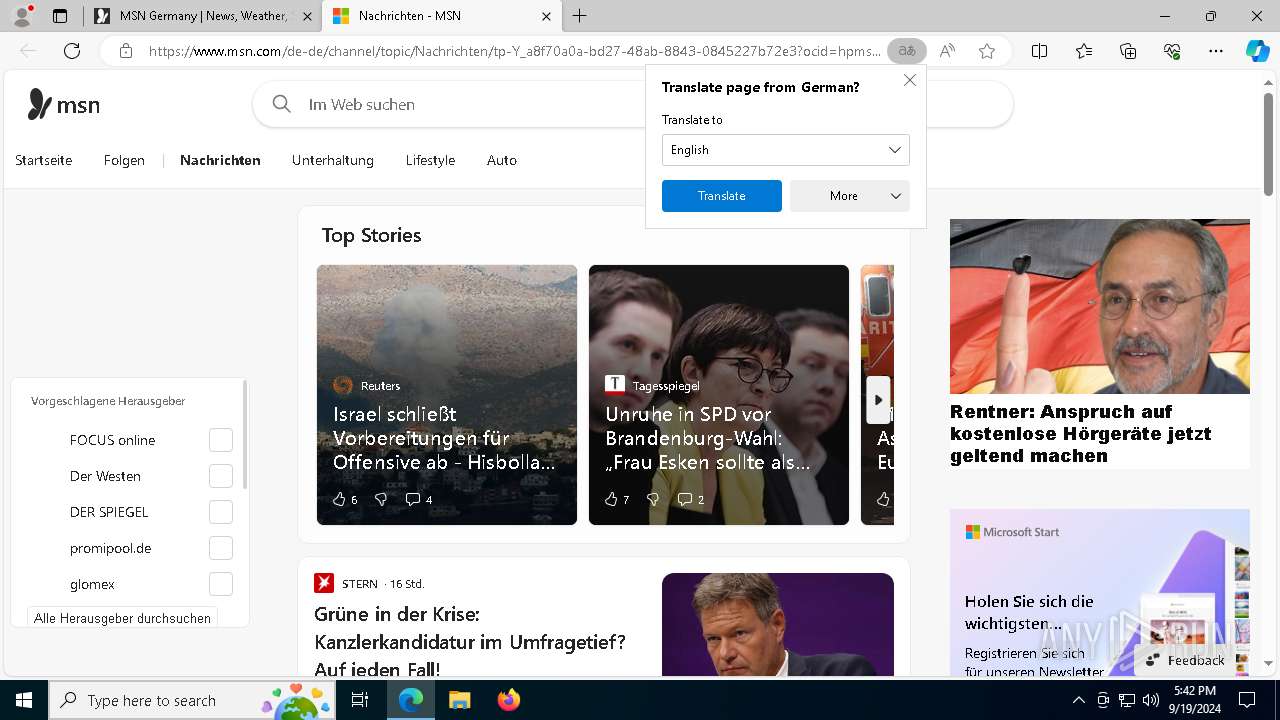This screenshot has width=1280, height=720.
Task: Open Folgen navigation item
Action: (124, 160)
